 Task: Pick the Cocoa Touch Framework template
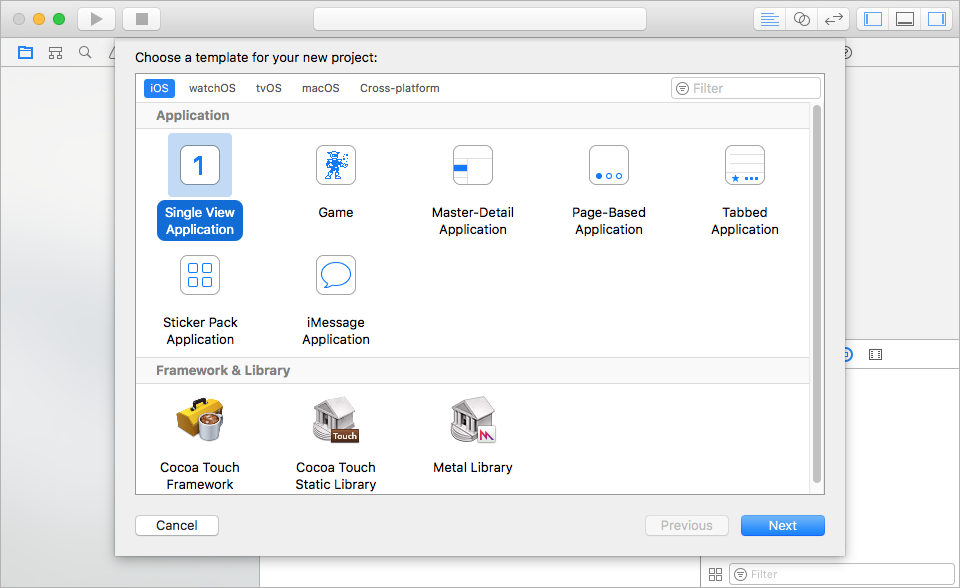pos(200,443)
